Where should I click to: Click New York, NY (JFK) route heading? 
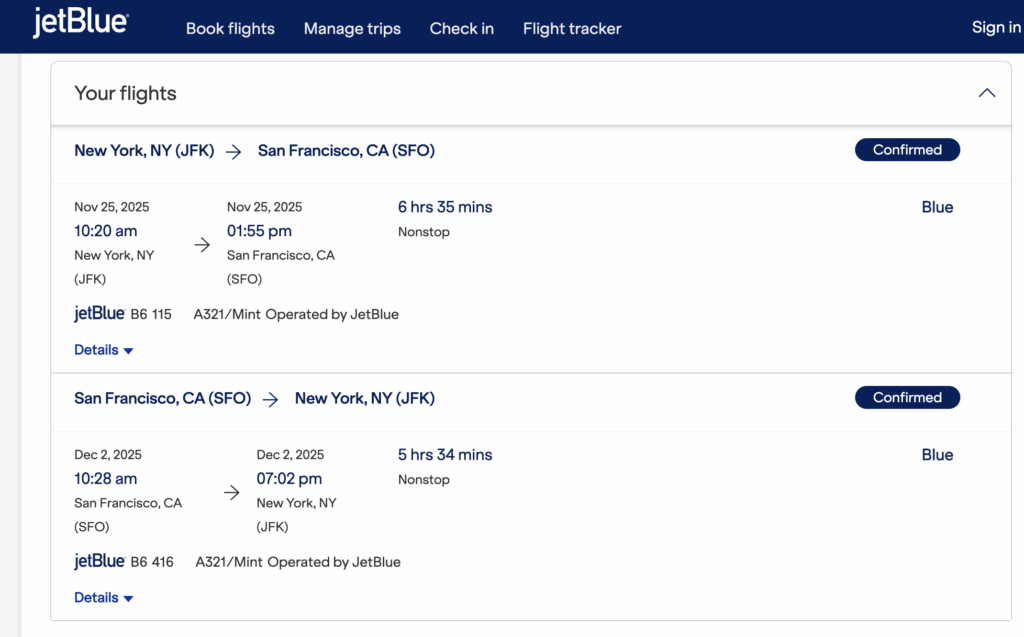pos(143,150)
